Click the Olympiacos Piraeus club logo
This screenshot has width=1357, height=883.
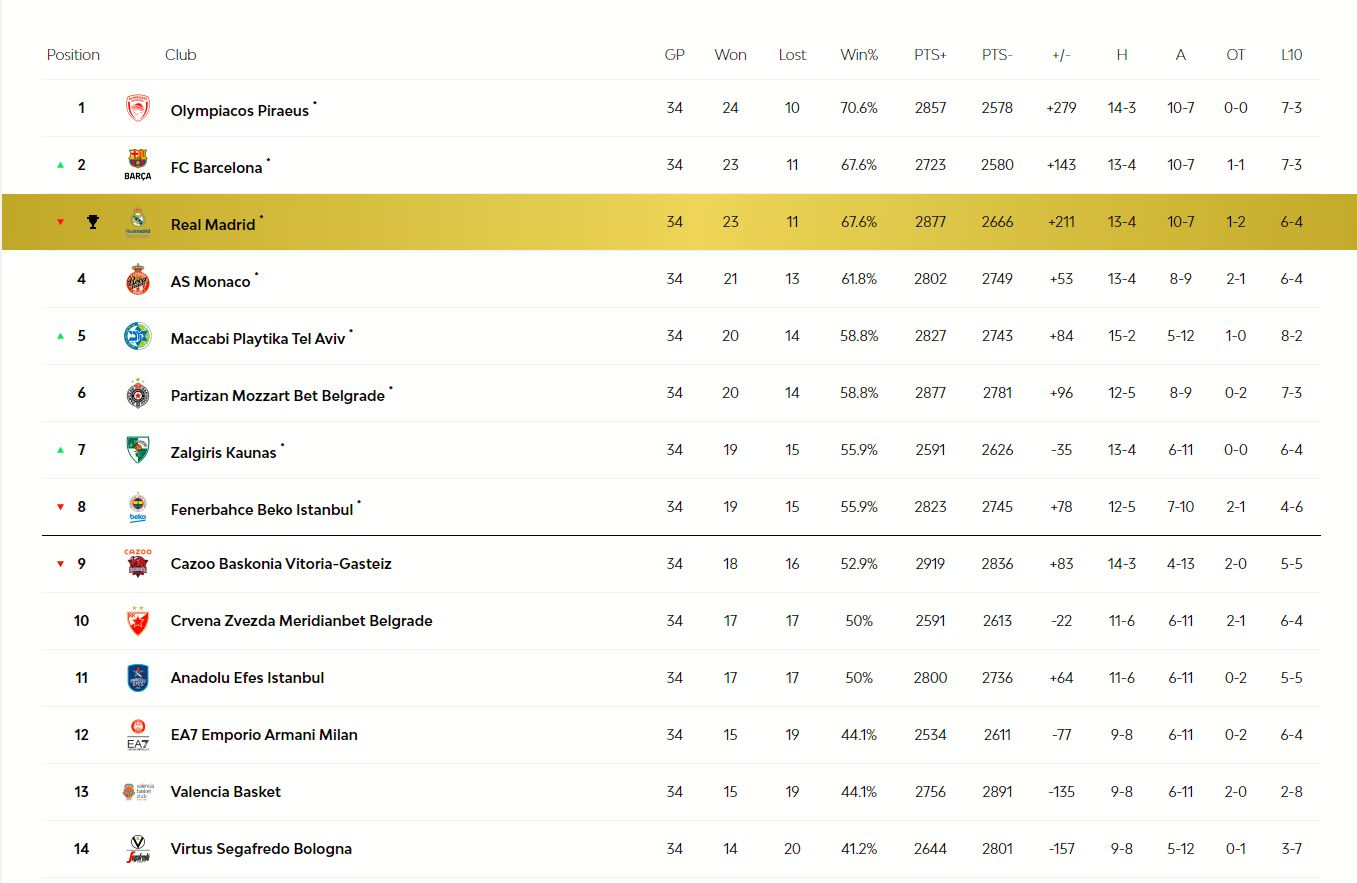pos(138,108)
